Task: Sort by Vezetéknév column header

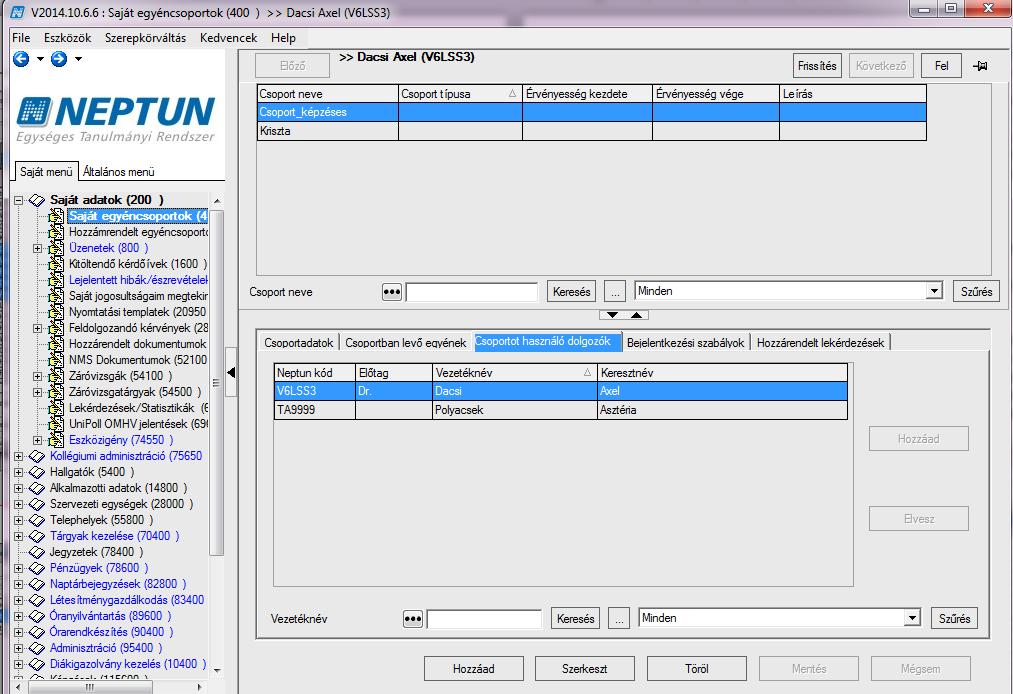Action: [514, 373]
